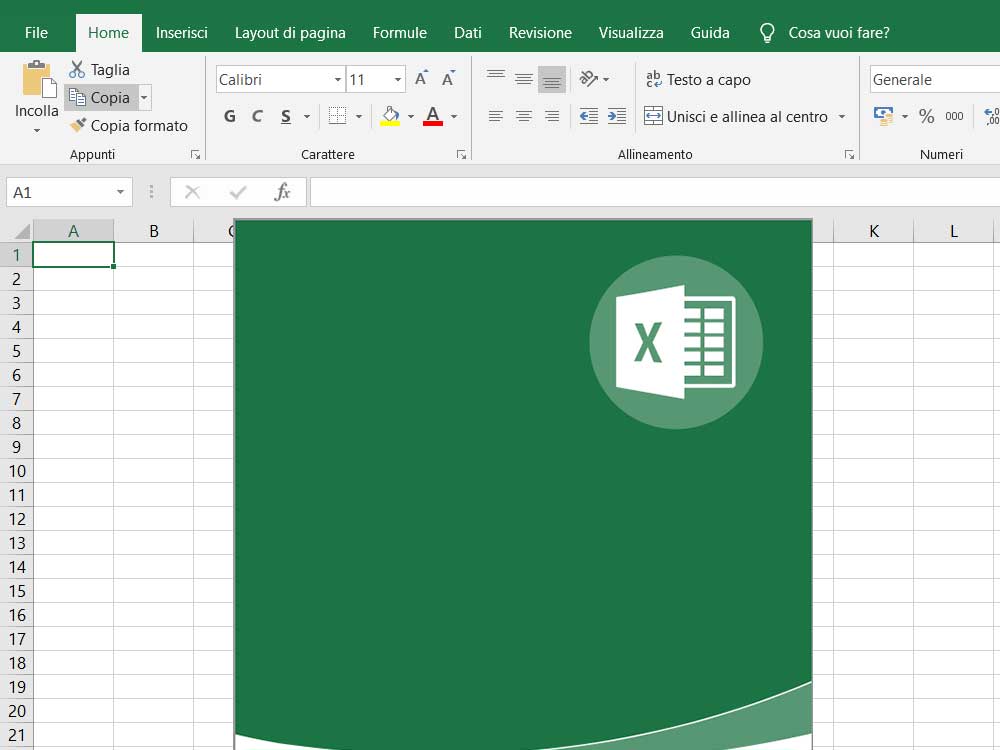Viewport: 1000px width, 750px height.
Task: Switch to the Inserisci tab
Action: [x=182, y=33]
